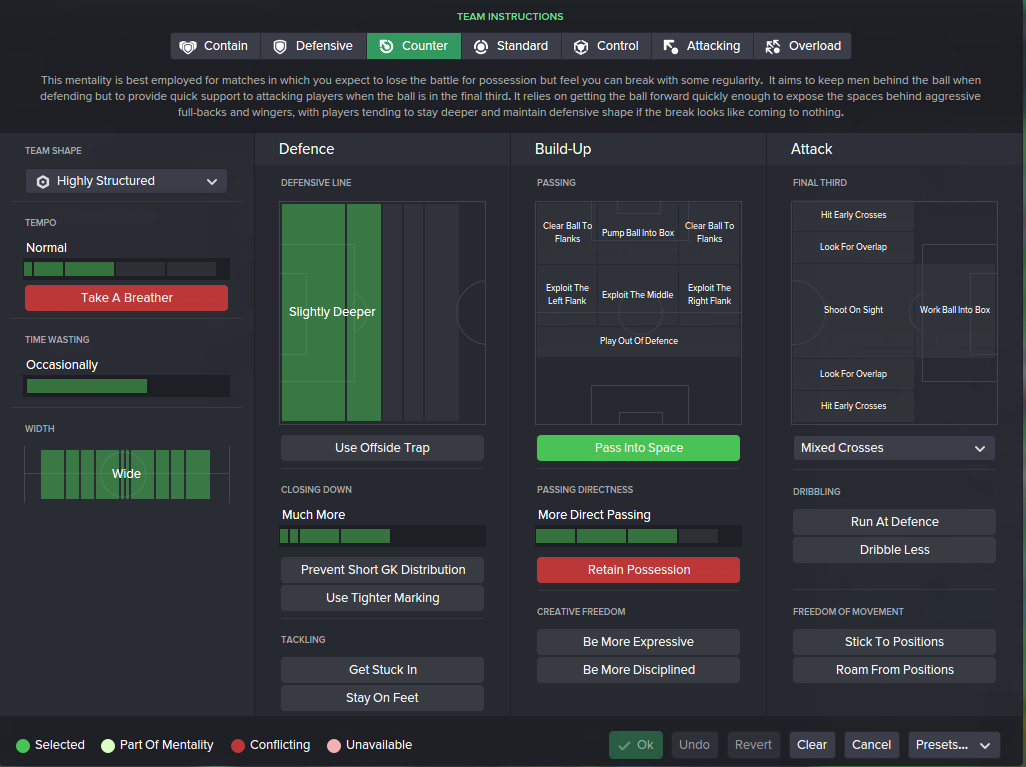
Task: Toggle the Pass Into Space instruction
Action: click(x=638, y=448)
